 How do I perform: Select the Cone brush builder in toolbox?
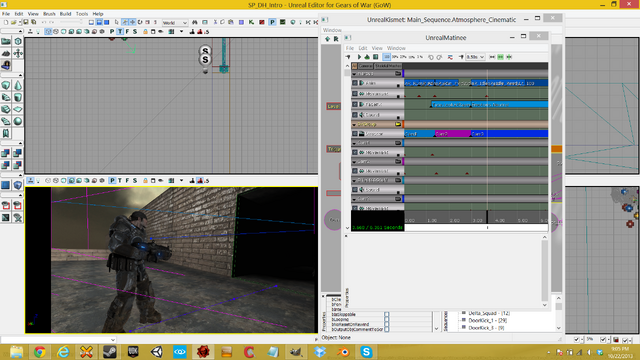tap(18, 85)
